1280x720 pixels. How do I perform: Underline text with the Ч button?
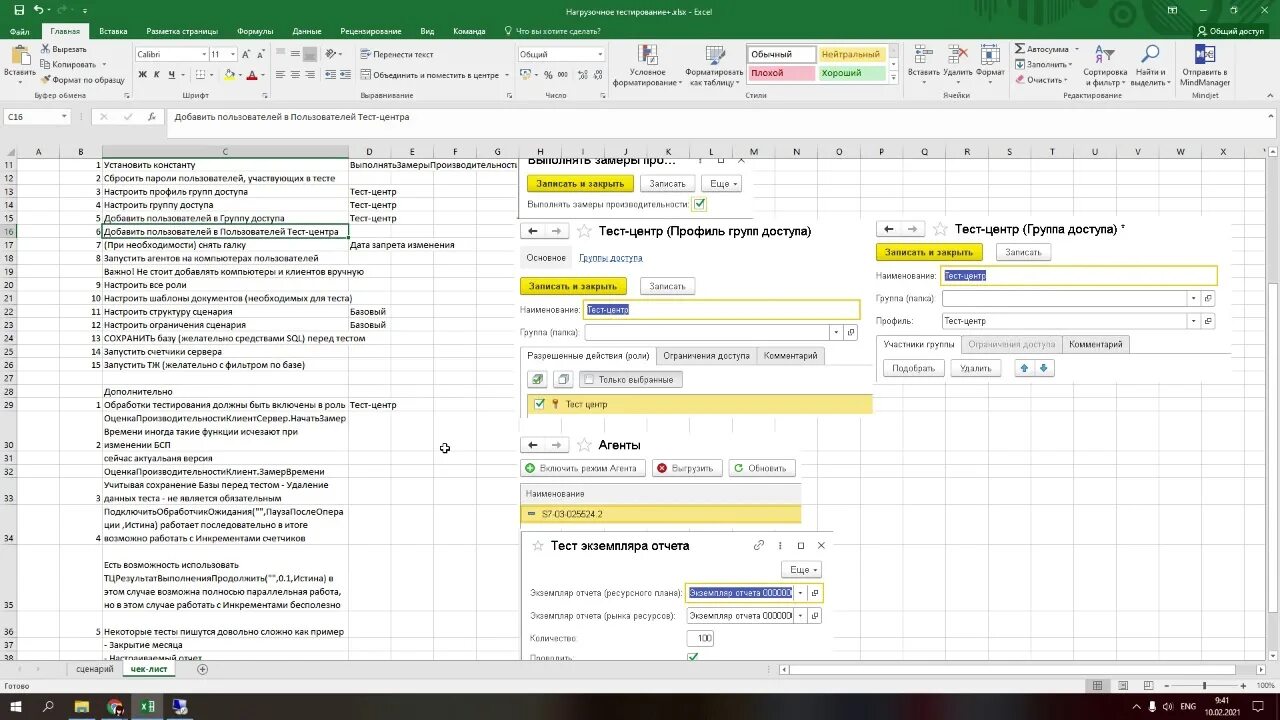coord(171,75)
